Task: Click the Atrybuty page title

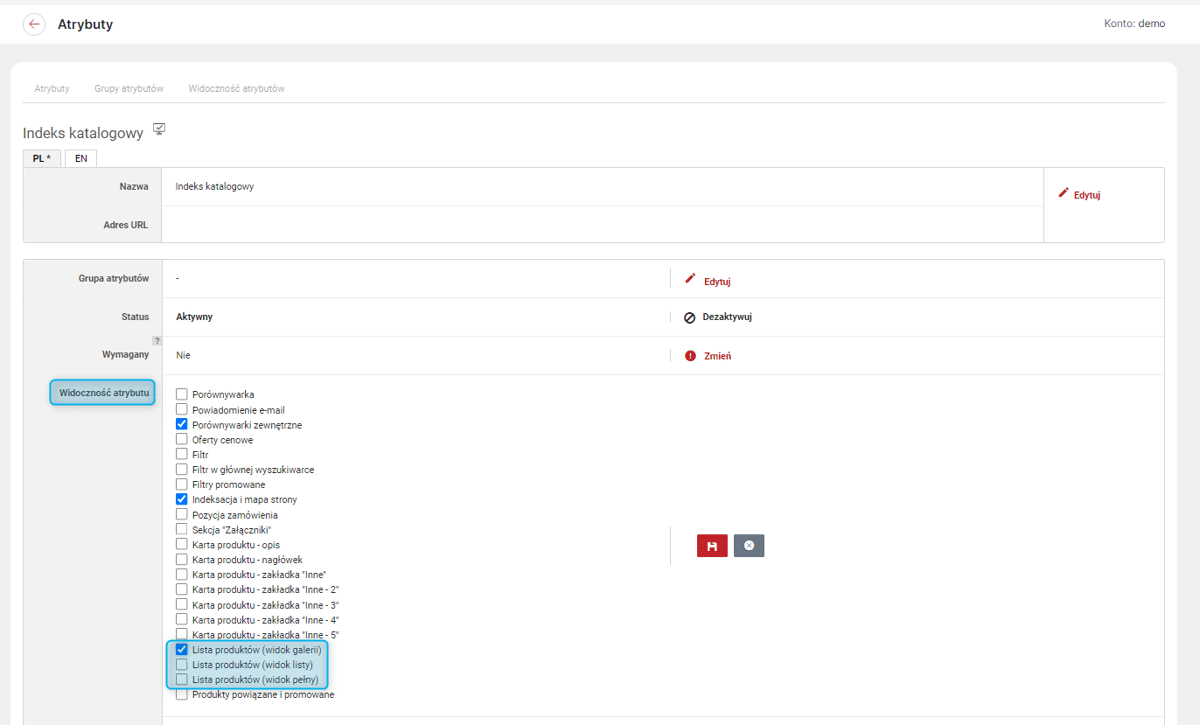Action: (x=85, y=24)
